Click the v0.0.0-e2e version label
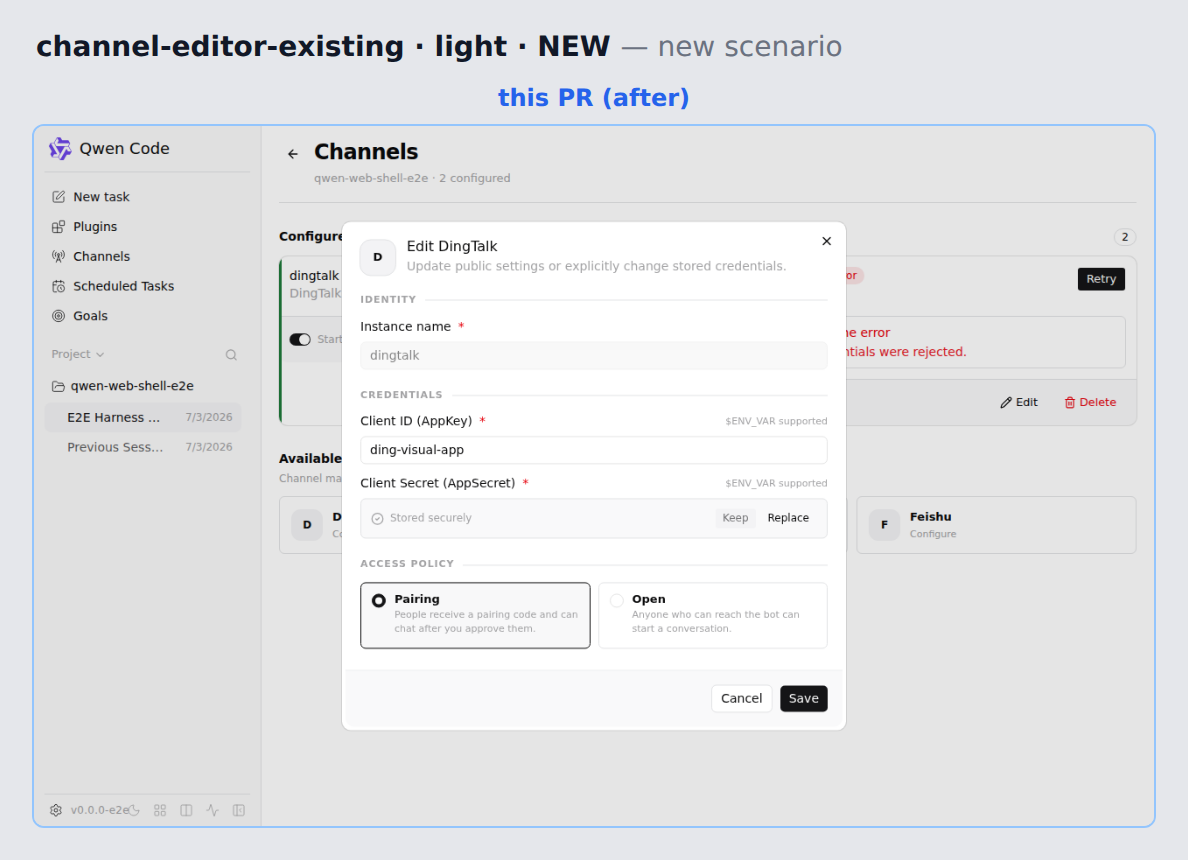The width and height of the screenshot is (1188, 860). point(99,810)
